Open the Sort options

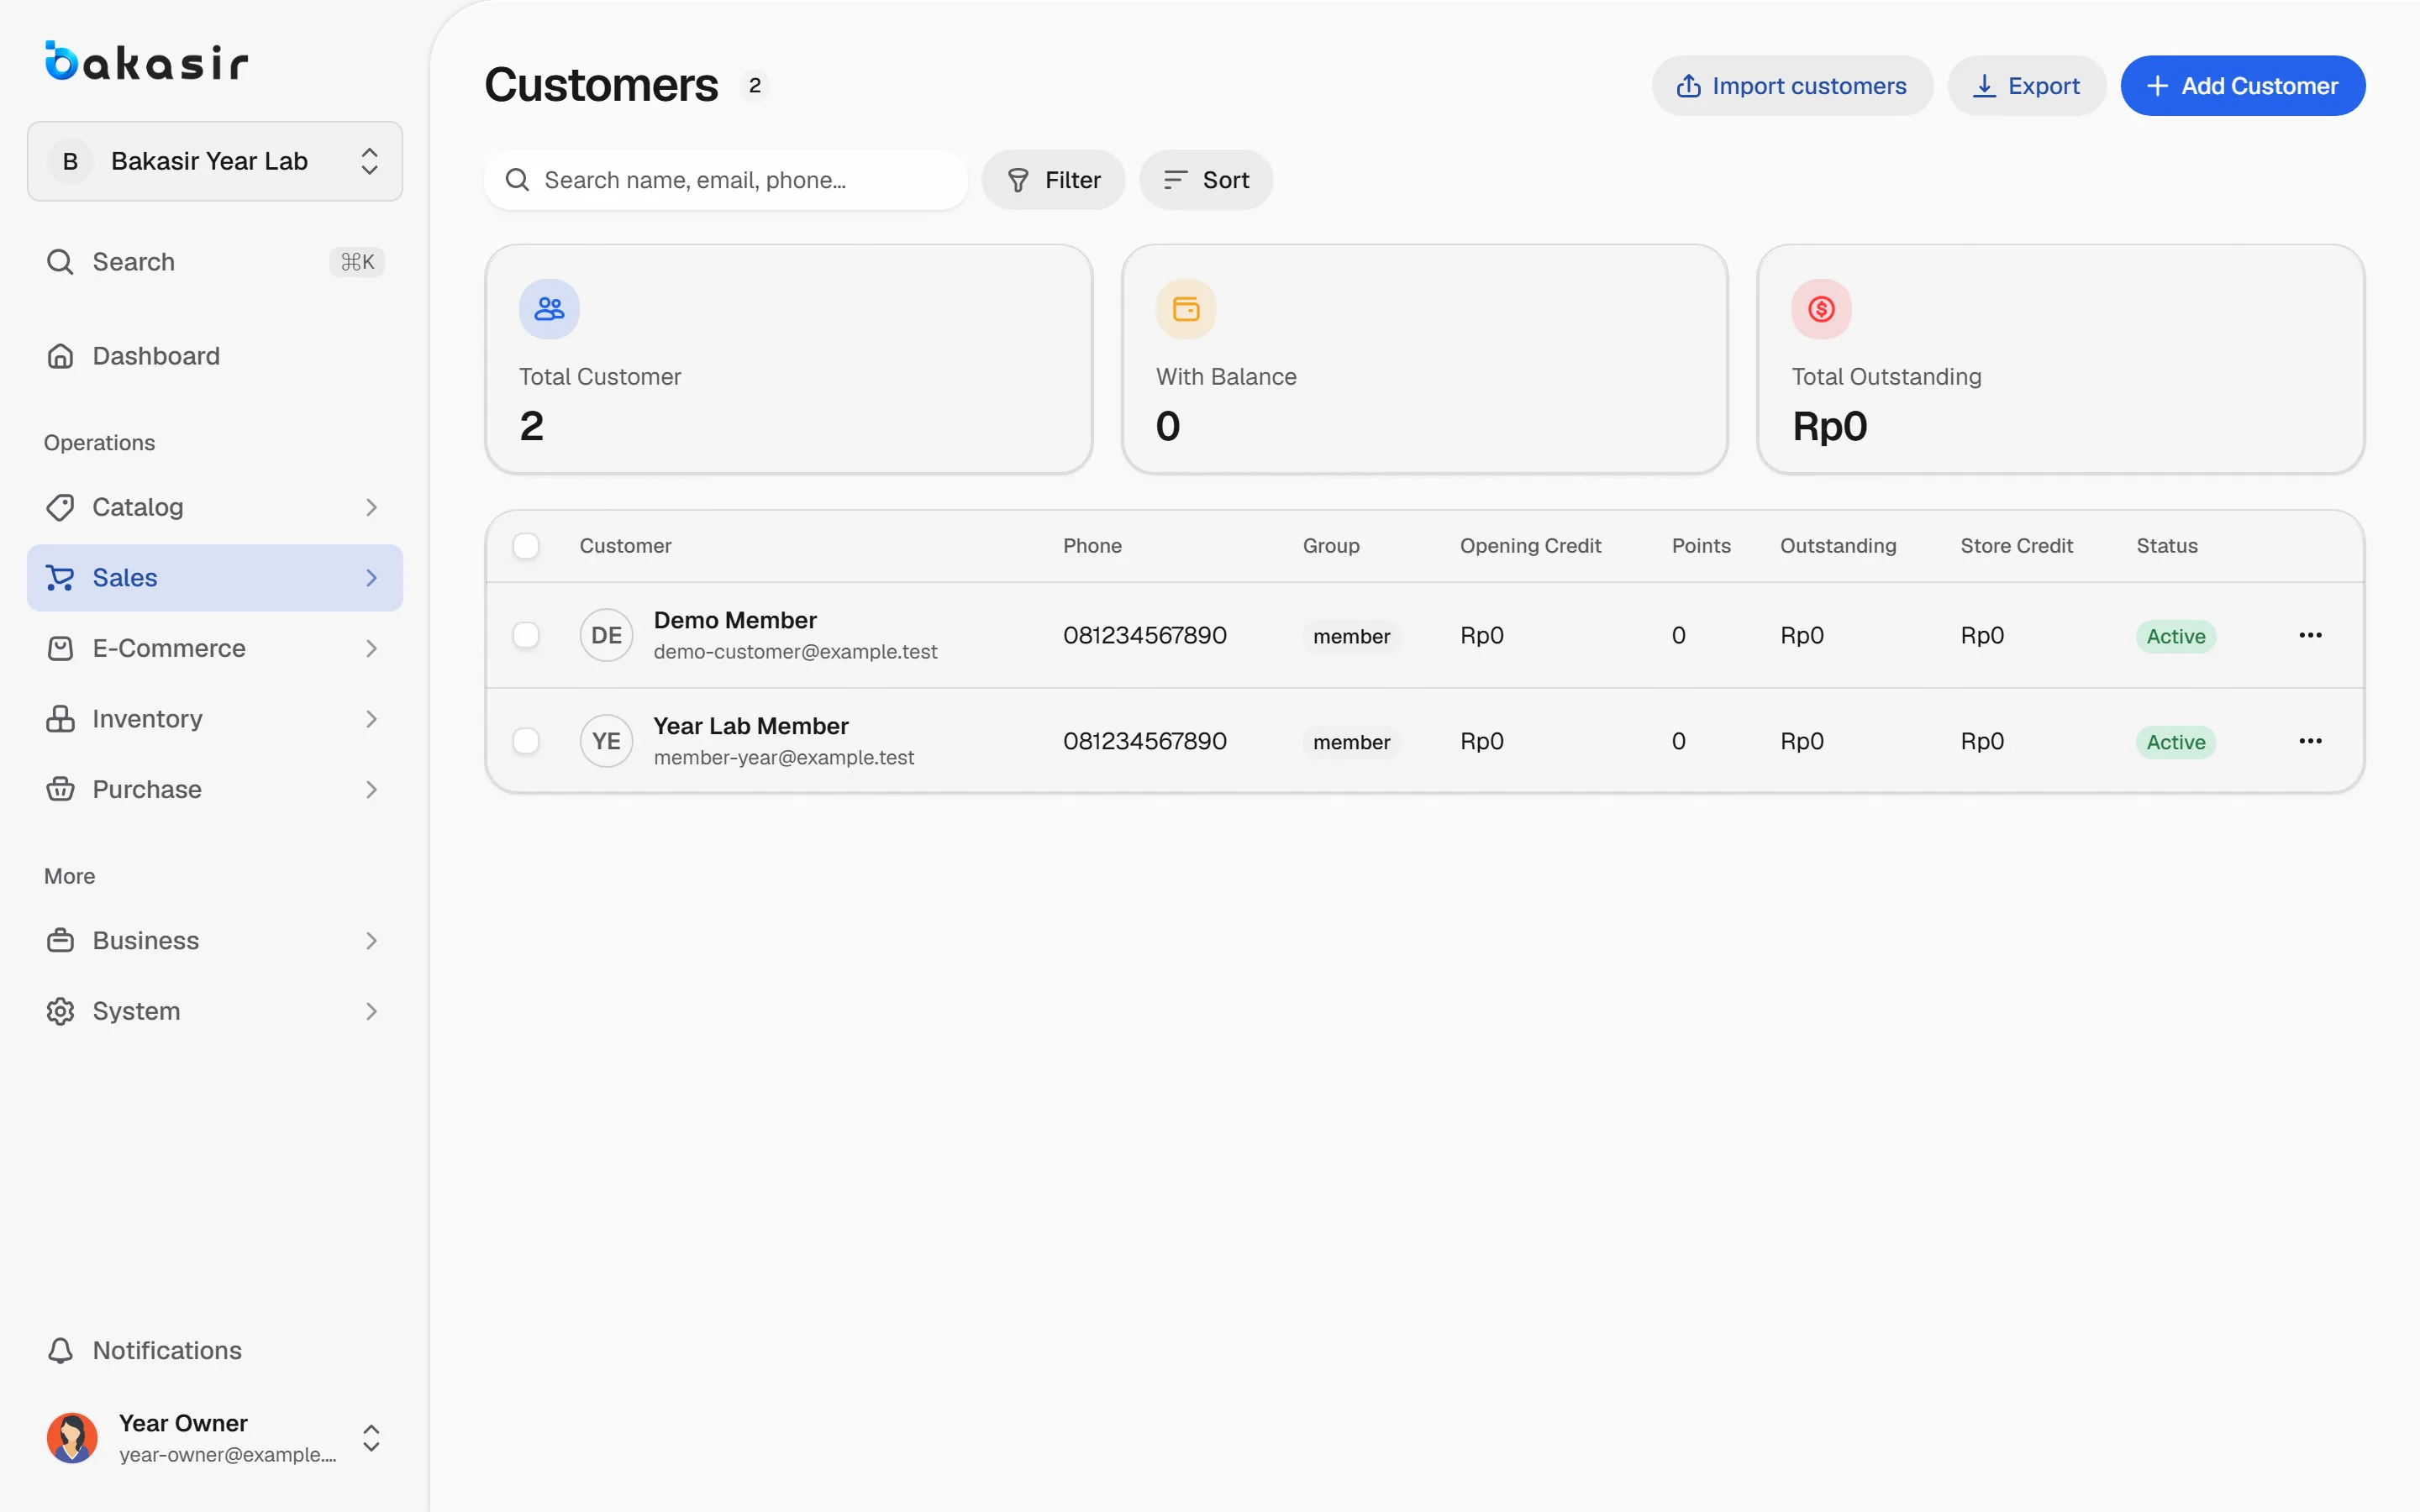click(x=1206, y=180)
